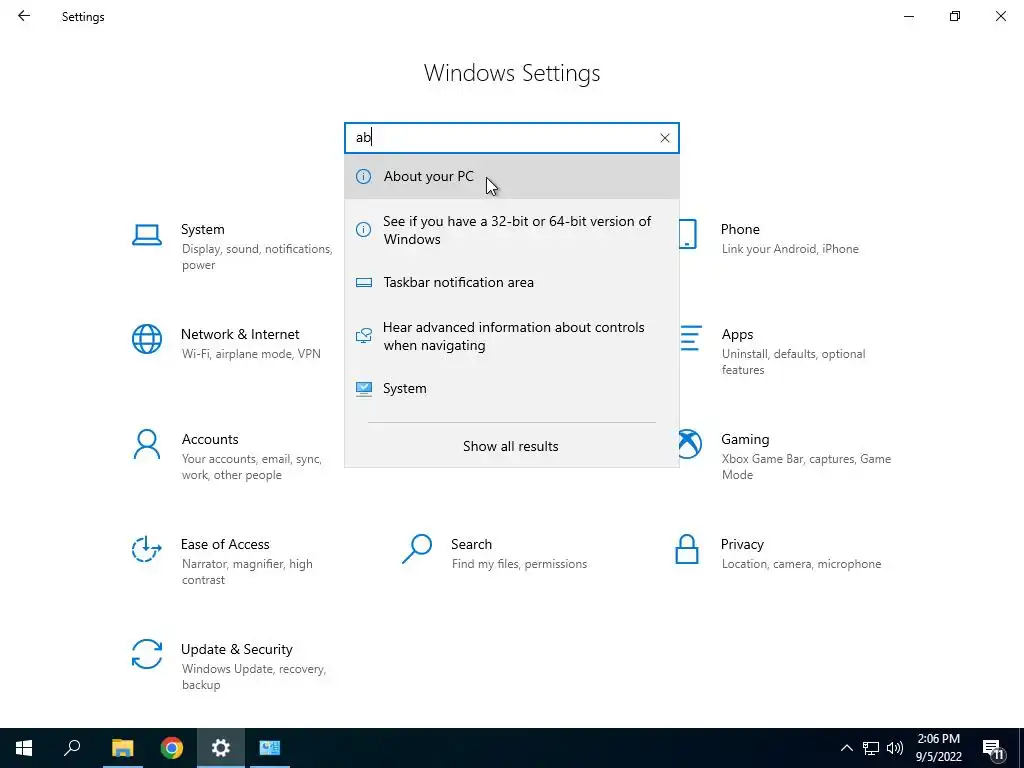1024x768 pixels.
Task: Open the Windows Start menu
Action: click(x=24, y=748)
